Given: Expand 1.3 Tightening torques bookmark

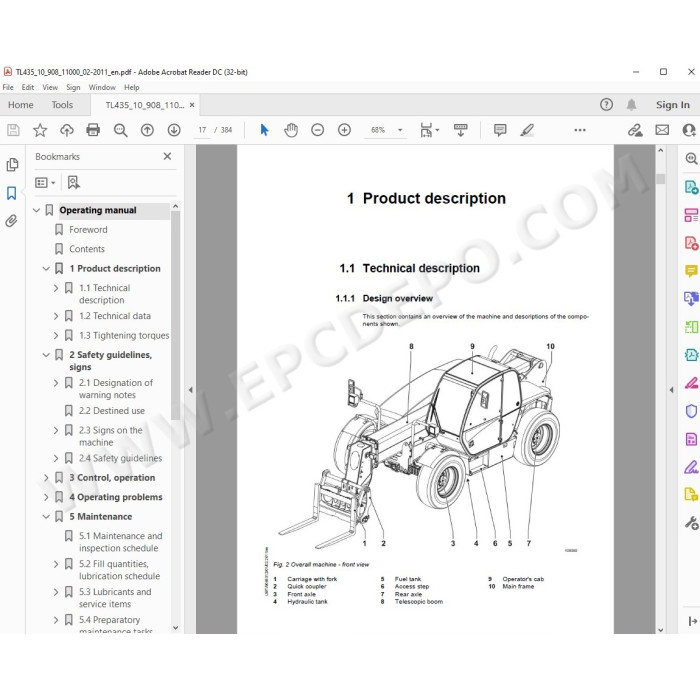Looking at the screenshot, I should coord(56,335).
